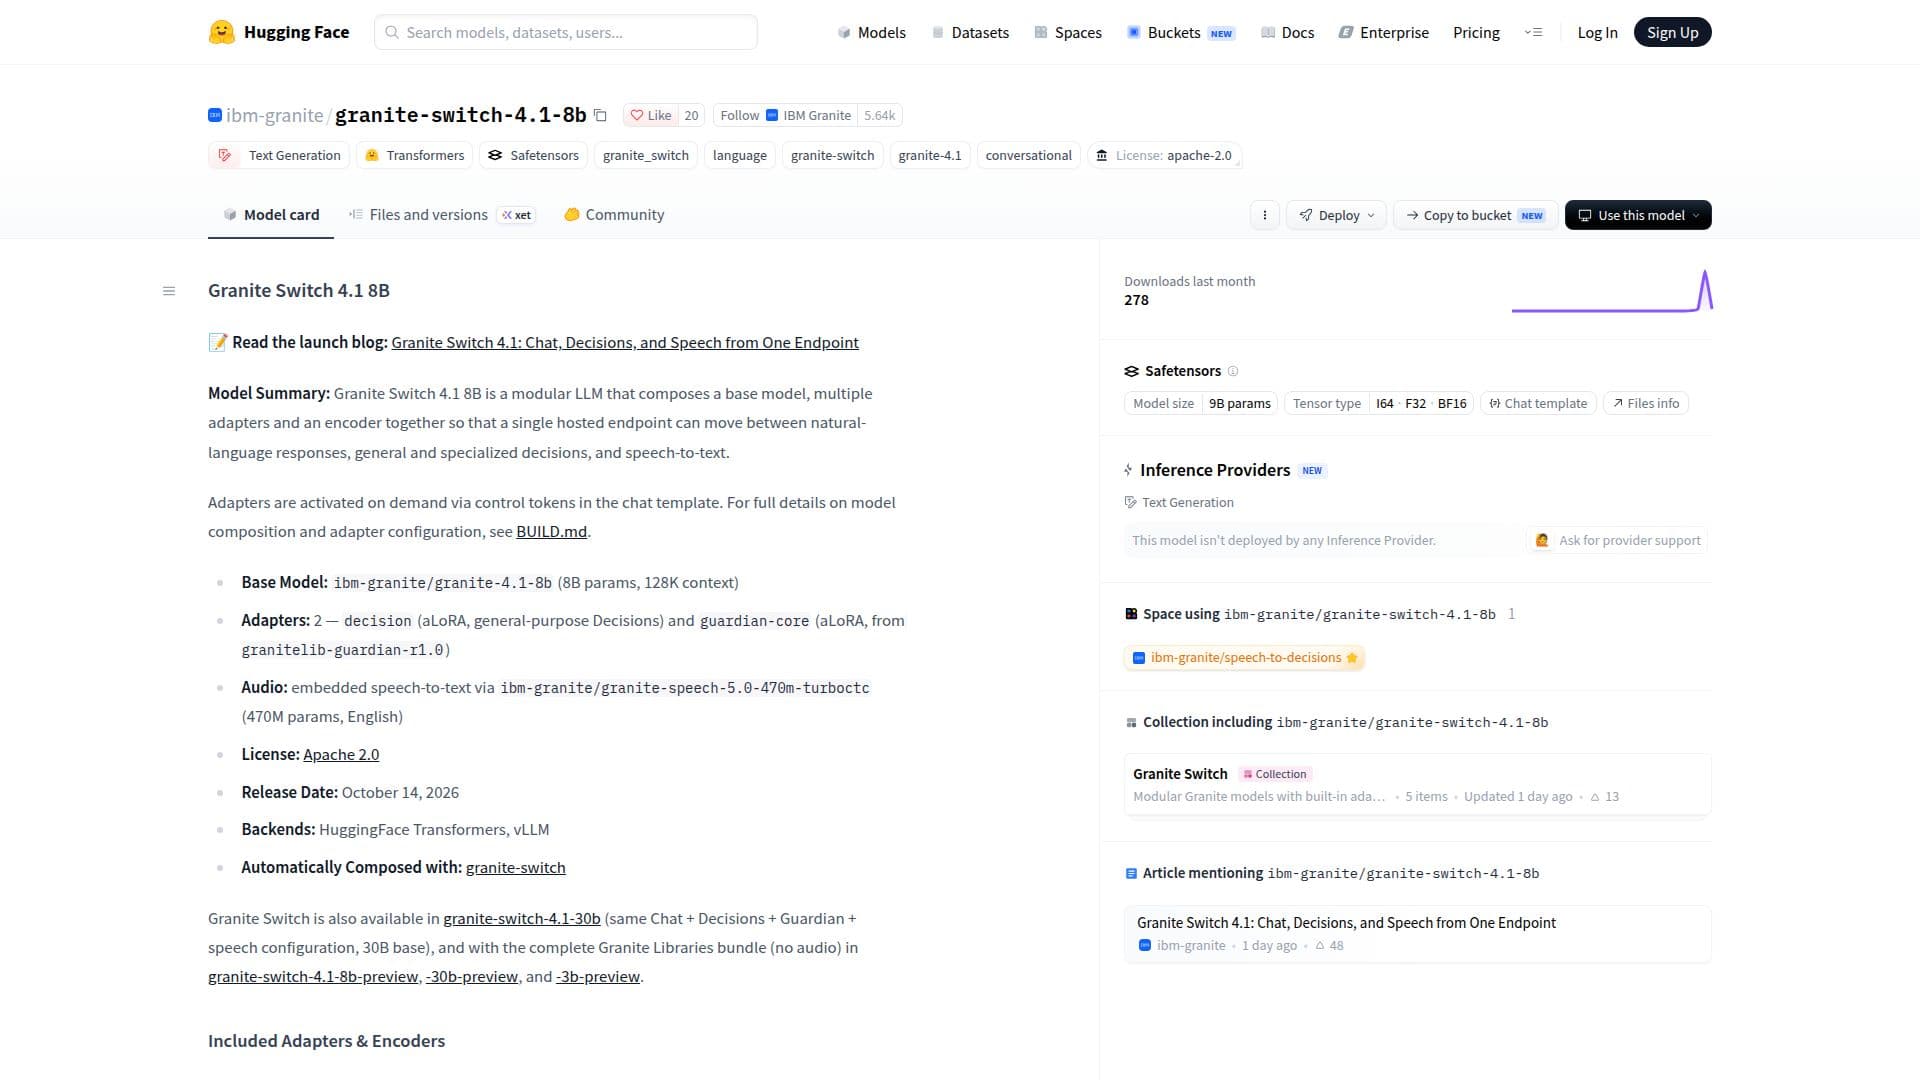The image size is (1920, 1080).
Task: Follow IBM Granite
Action: tap(786, 115)
